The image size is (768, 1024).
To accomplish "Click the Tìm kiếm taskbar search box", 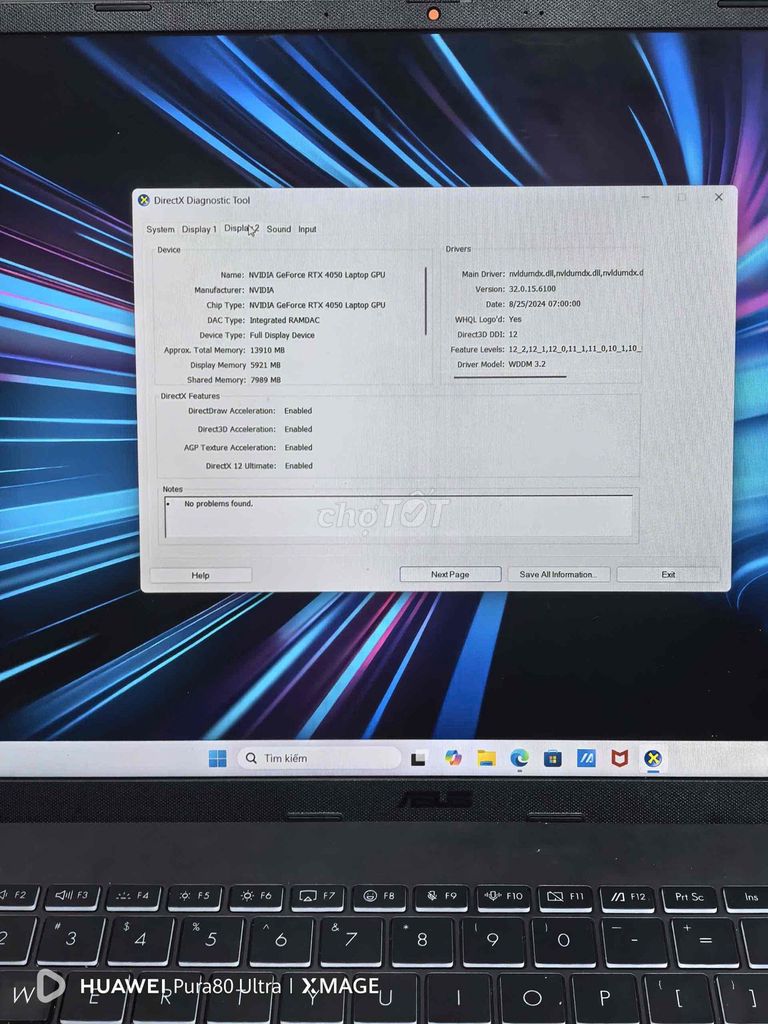I will (x=320, y=758).
